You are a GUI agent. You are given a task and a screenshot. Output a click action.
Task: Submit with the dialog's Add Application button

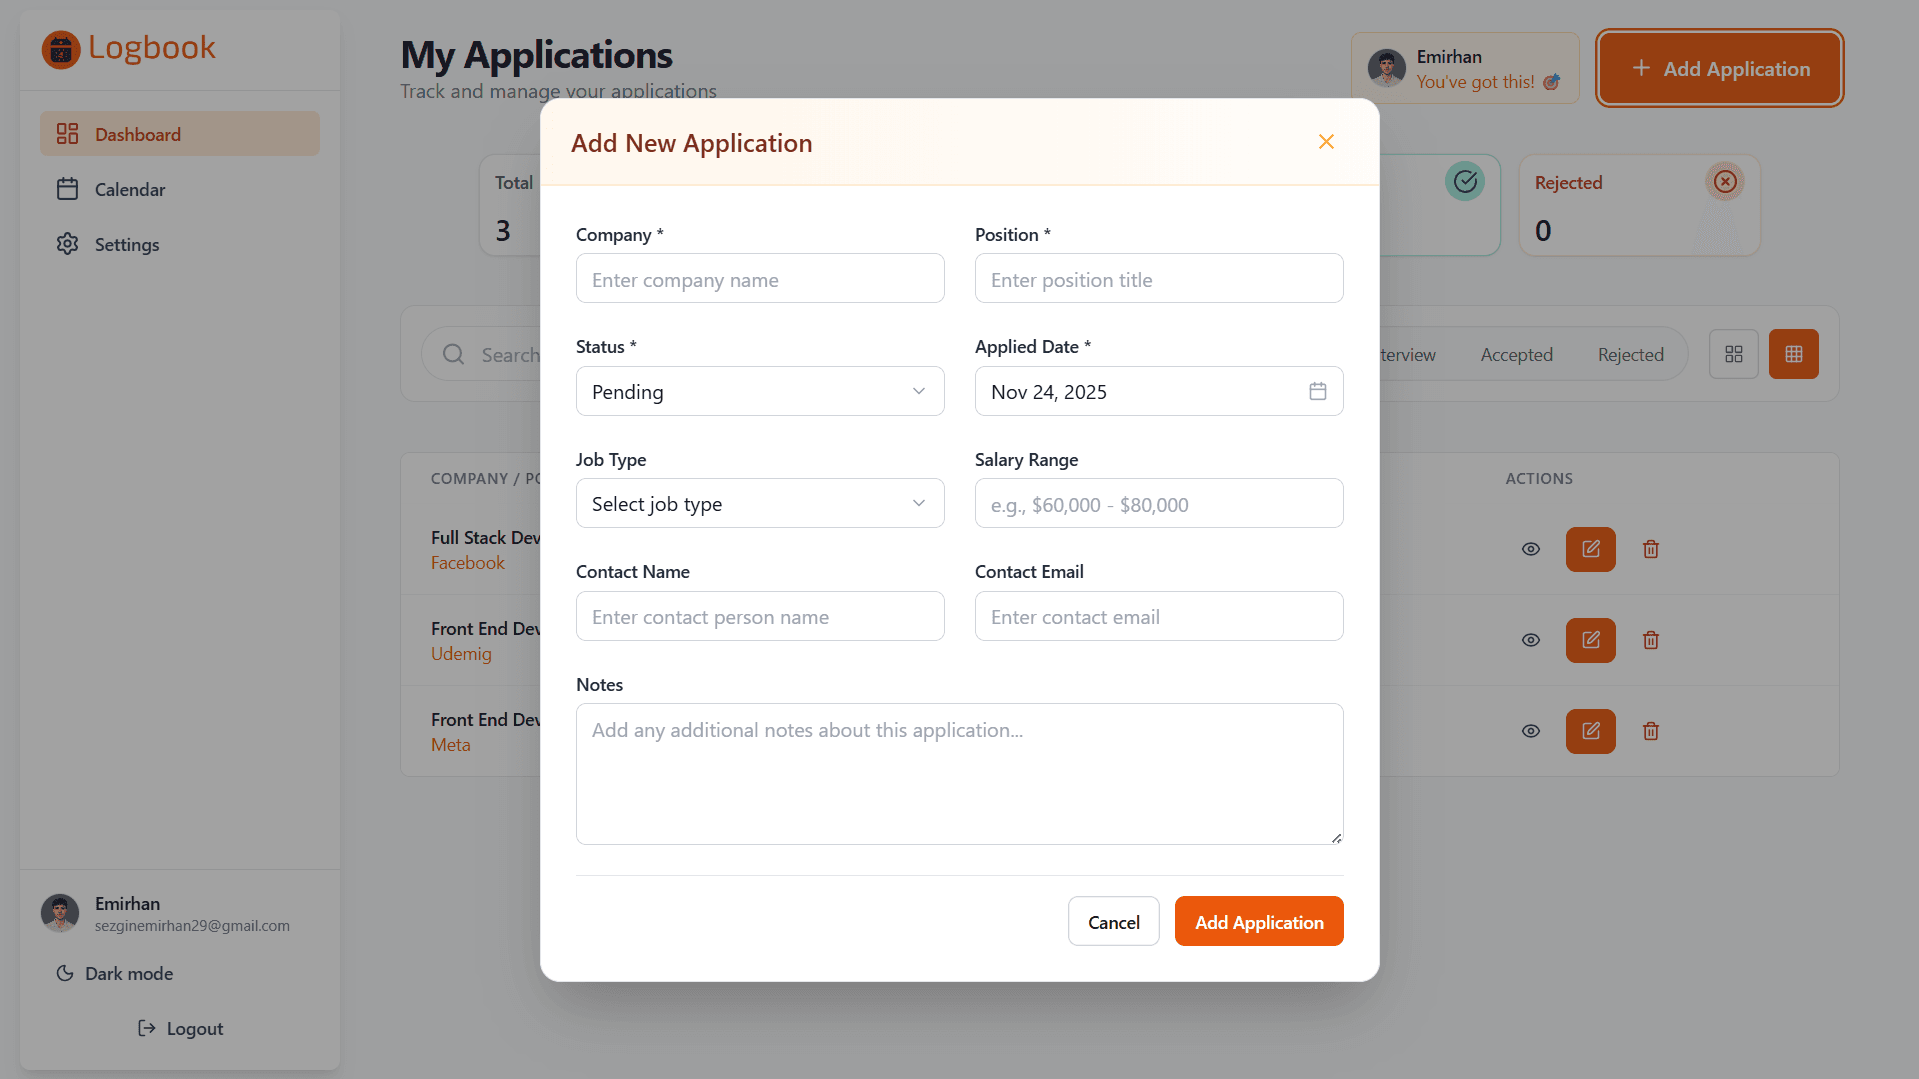click(1259, 921)
